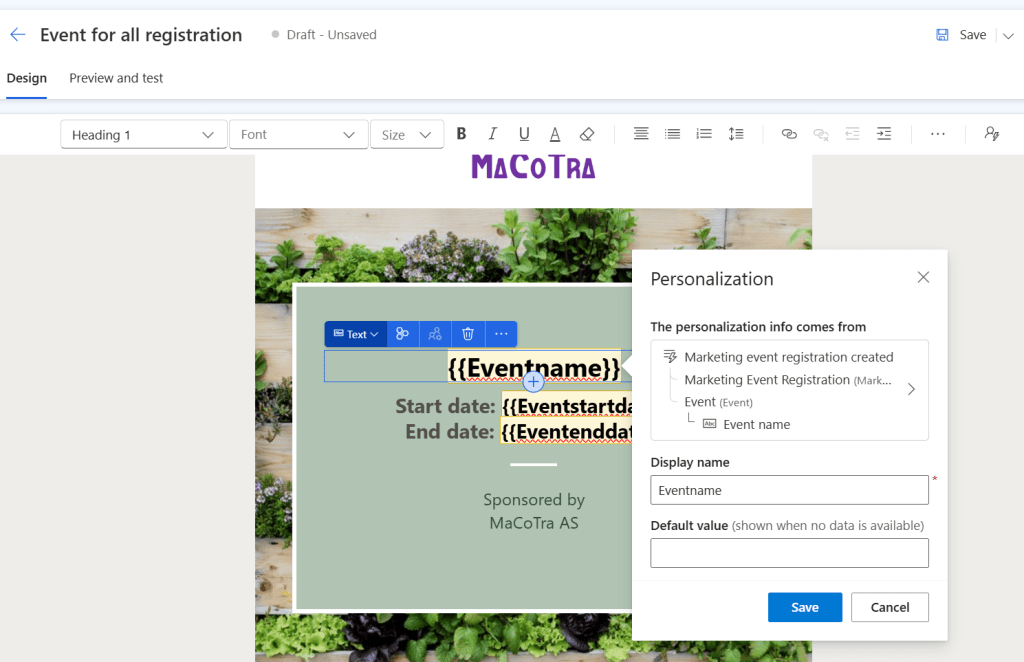The image size is (1024, 662).
Task: Open the Font dropdown
Action: [x=298, y=135]
